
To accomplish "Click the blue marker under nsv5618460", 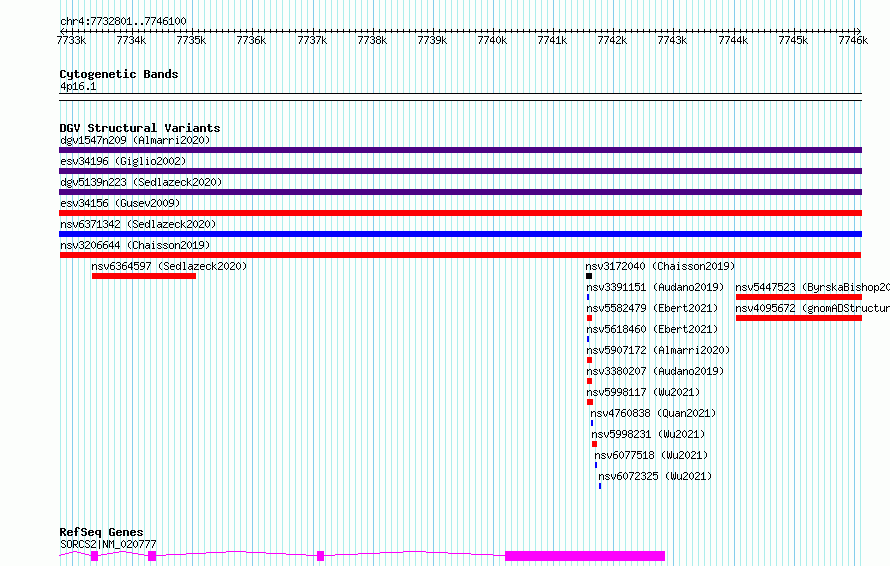I will pos(588,339).
